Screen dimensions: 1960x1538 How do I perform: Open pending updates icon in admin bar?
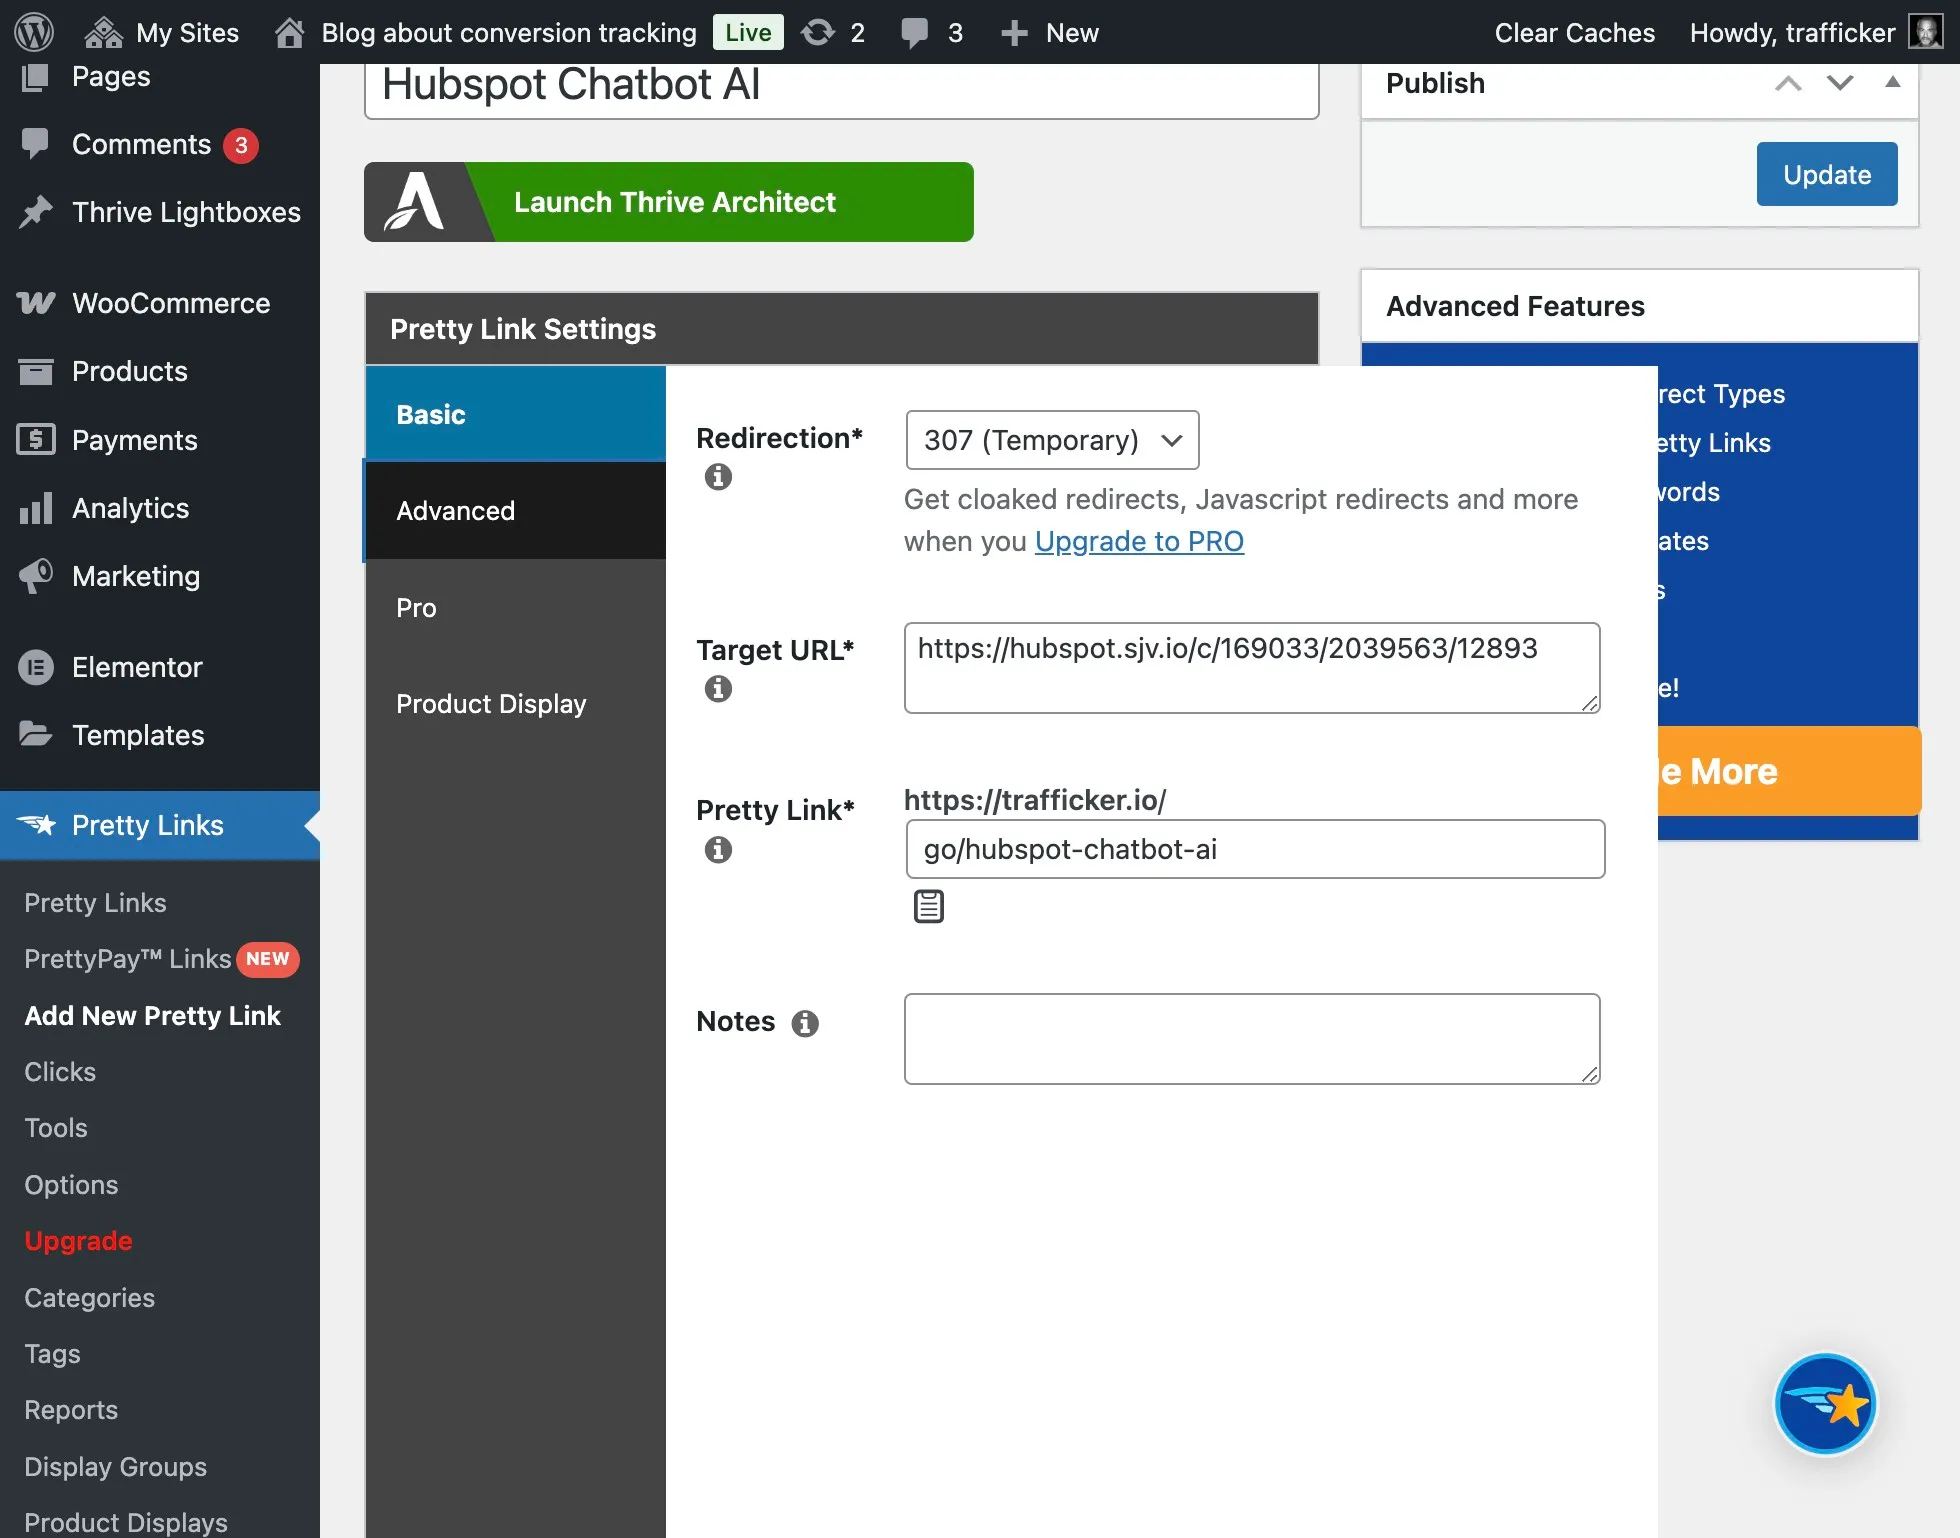(833, 32)
